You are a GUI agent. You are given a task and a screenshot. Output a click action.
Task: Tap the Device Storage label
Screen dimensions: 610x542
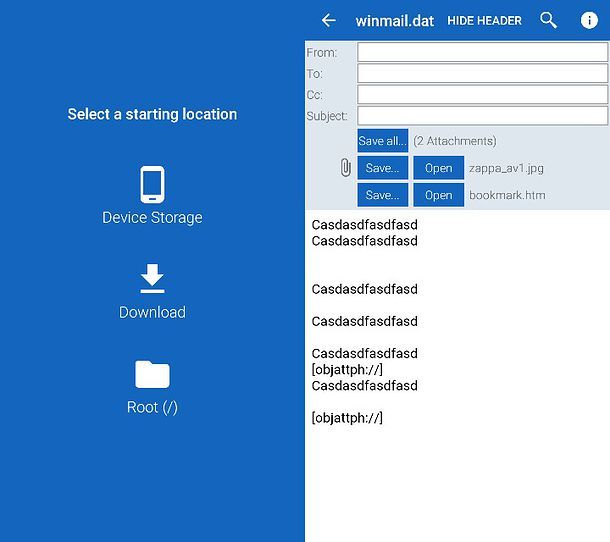152,218
